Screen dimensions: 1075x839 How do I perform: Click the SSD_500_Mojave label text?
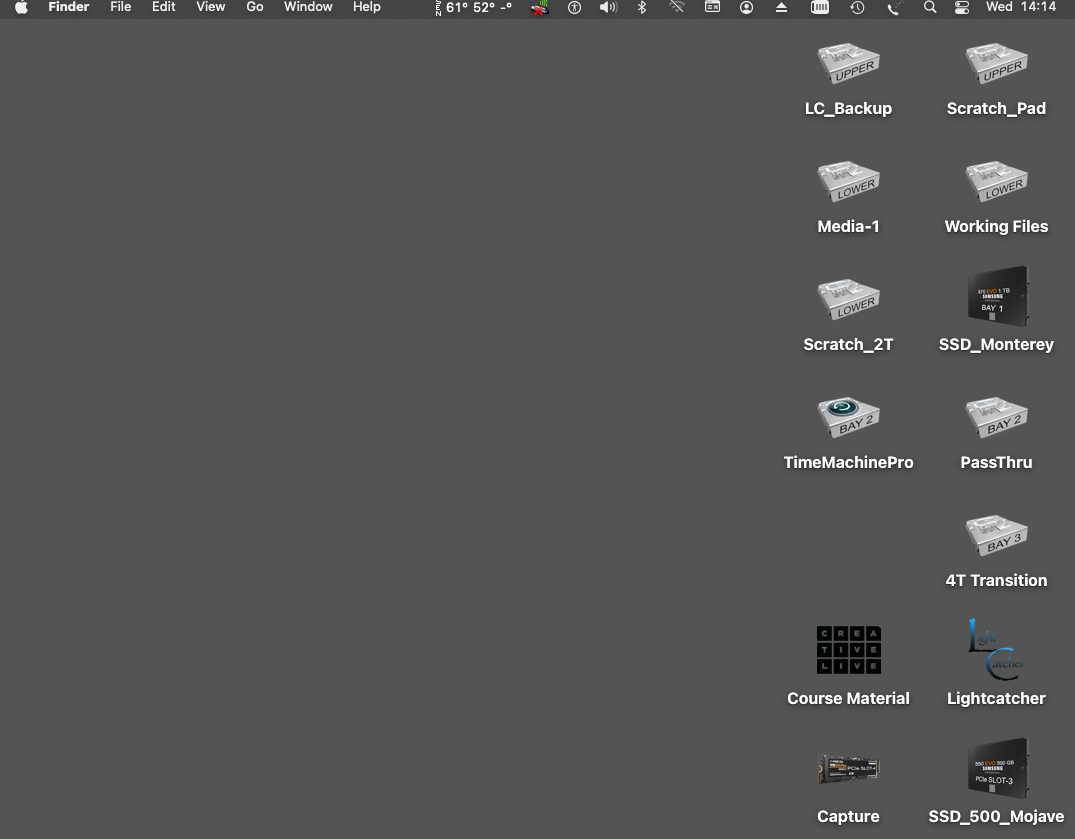997,816
